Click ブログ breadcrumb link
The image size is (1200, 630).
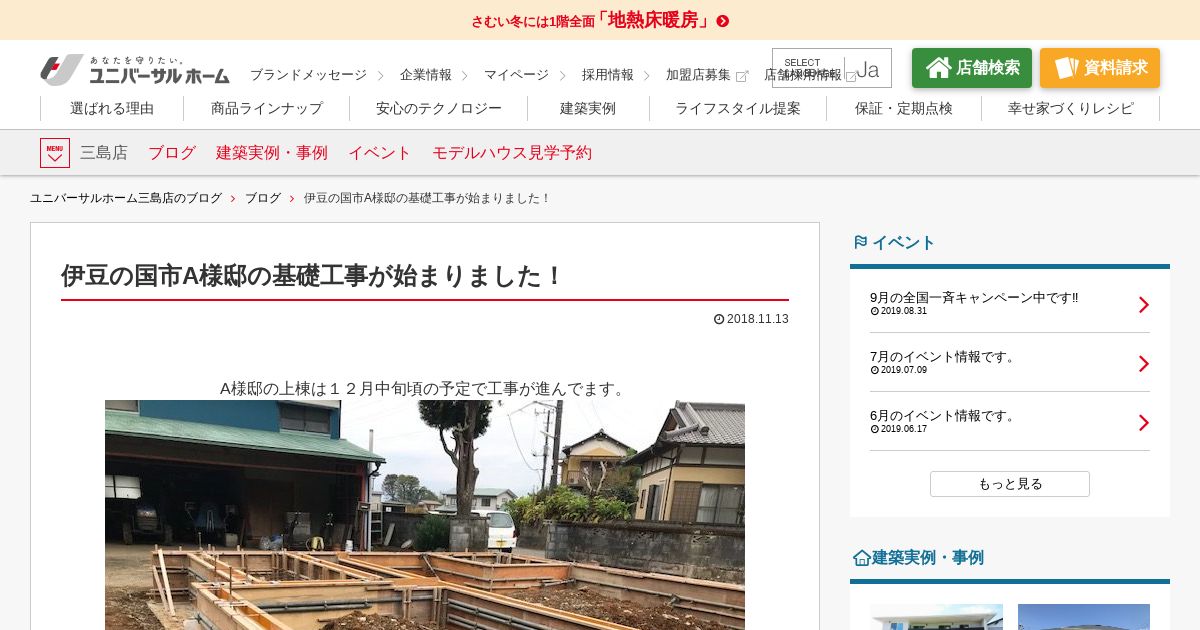point(263,199)
